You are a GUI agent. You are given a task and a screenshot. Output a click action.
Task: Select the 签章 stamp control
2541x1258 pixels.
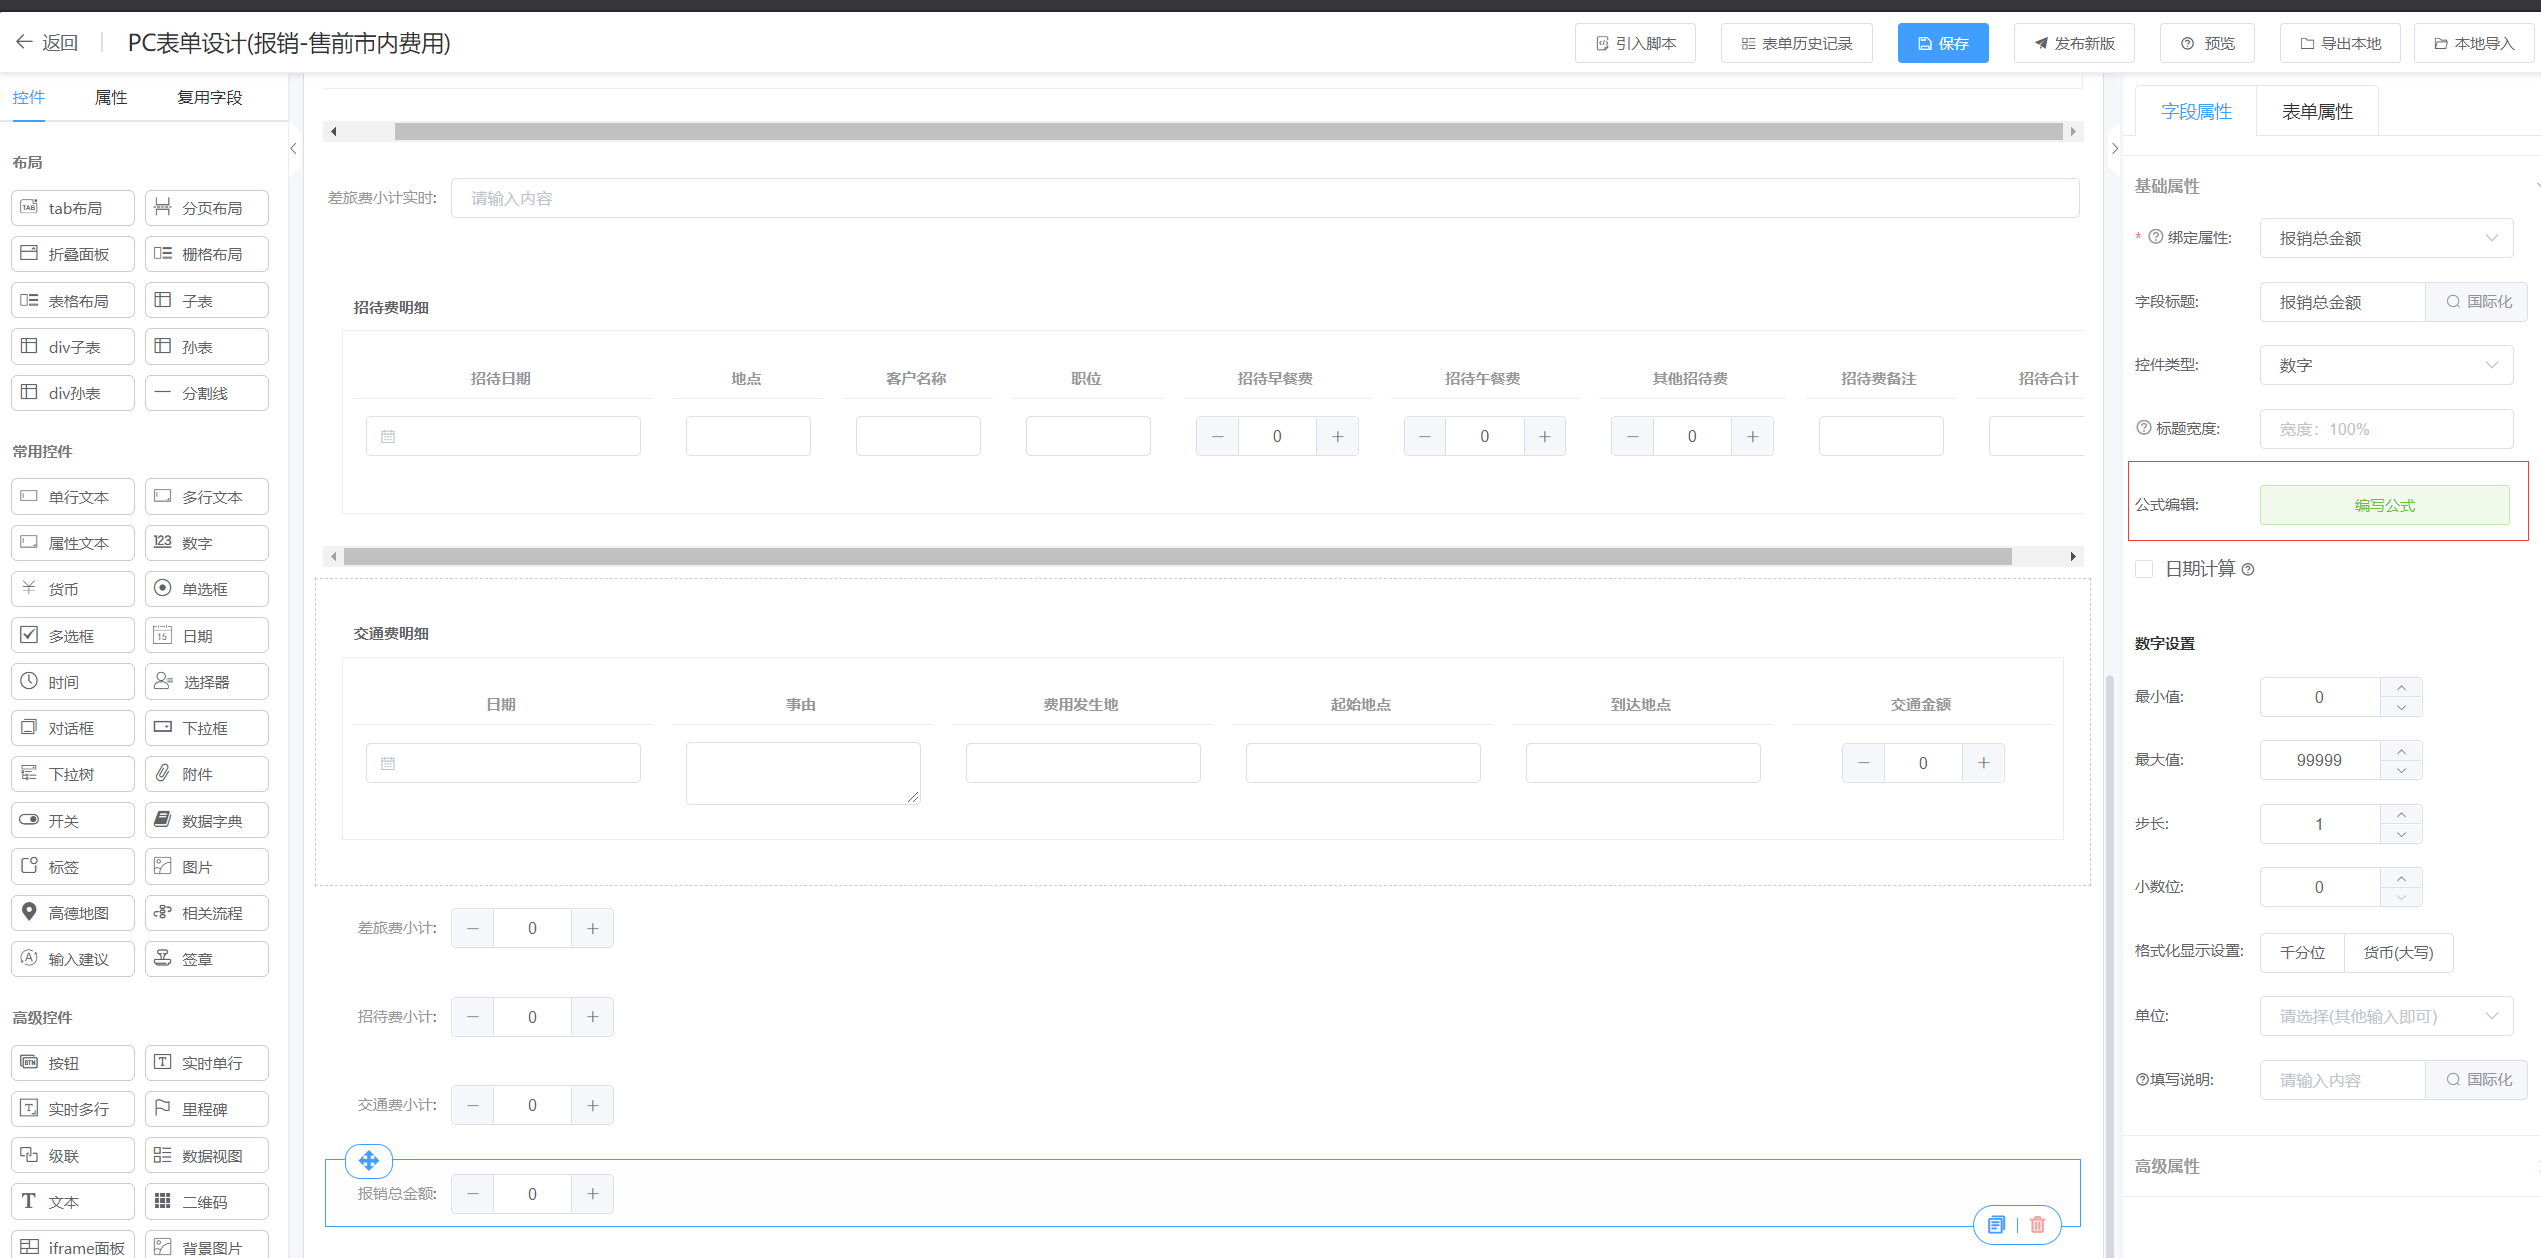[206, 959]
